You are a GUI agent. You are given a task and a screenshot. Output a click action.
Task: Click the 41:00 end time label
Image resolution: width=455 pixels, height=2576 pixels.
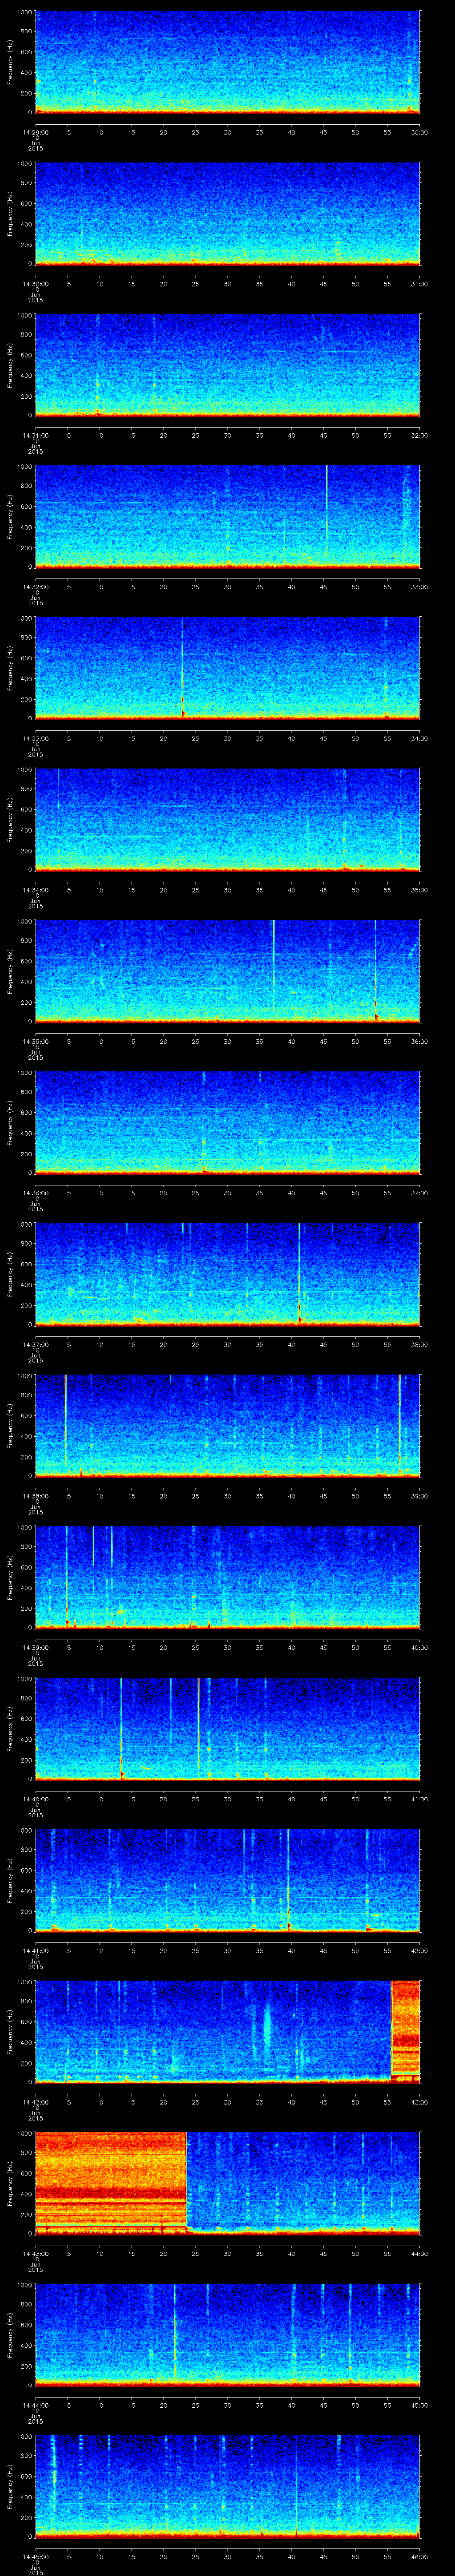(419, 1799)
